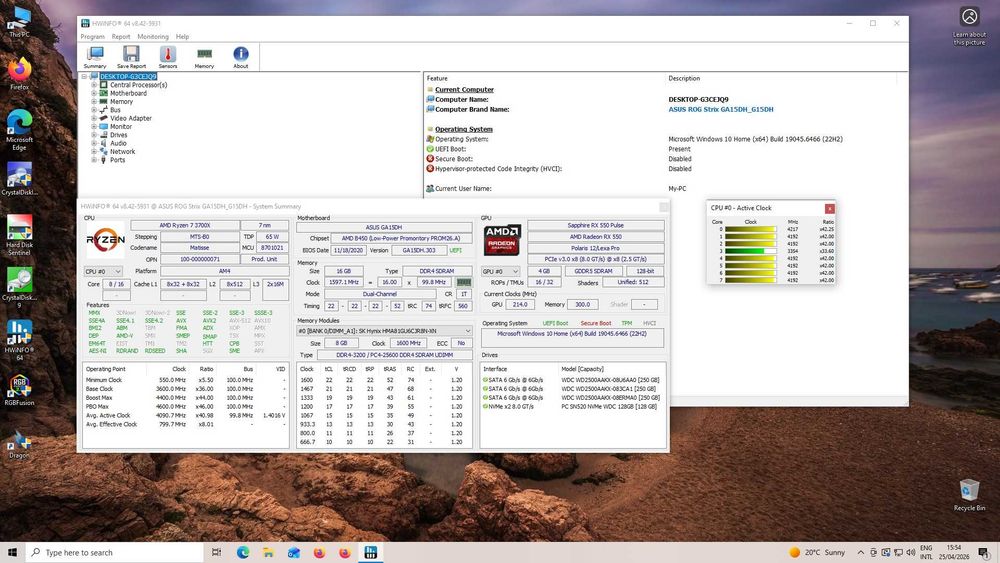Collapse the DESKTOP-G3CEJQ9 root node
Image resolution: width=1000 pixels, height=563 pixels.
coord(84,77)
